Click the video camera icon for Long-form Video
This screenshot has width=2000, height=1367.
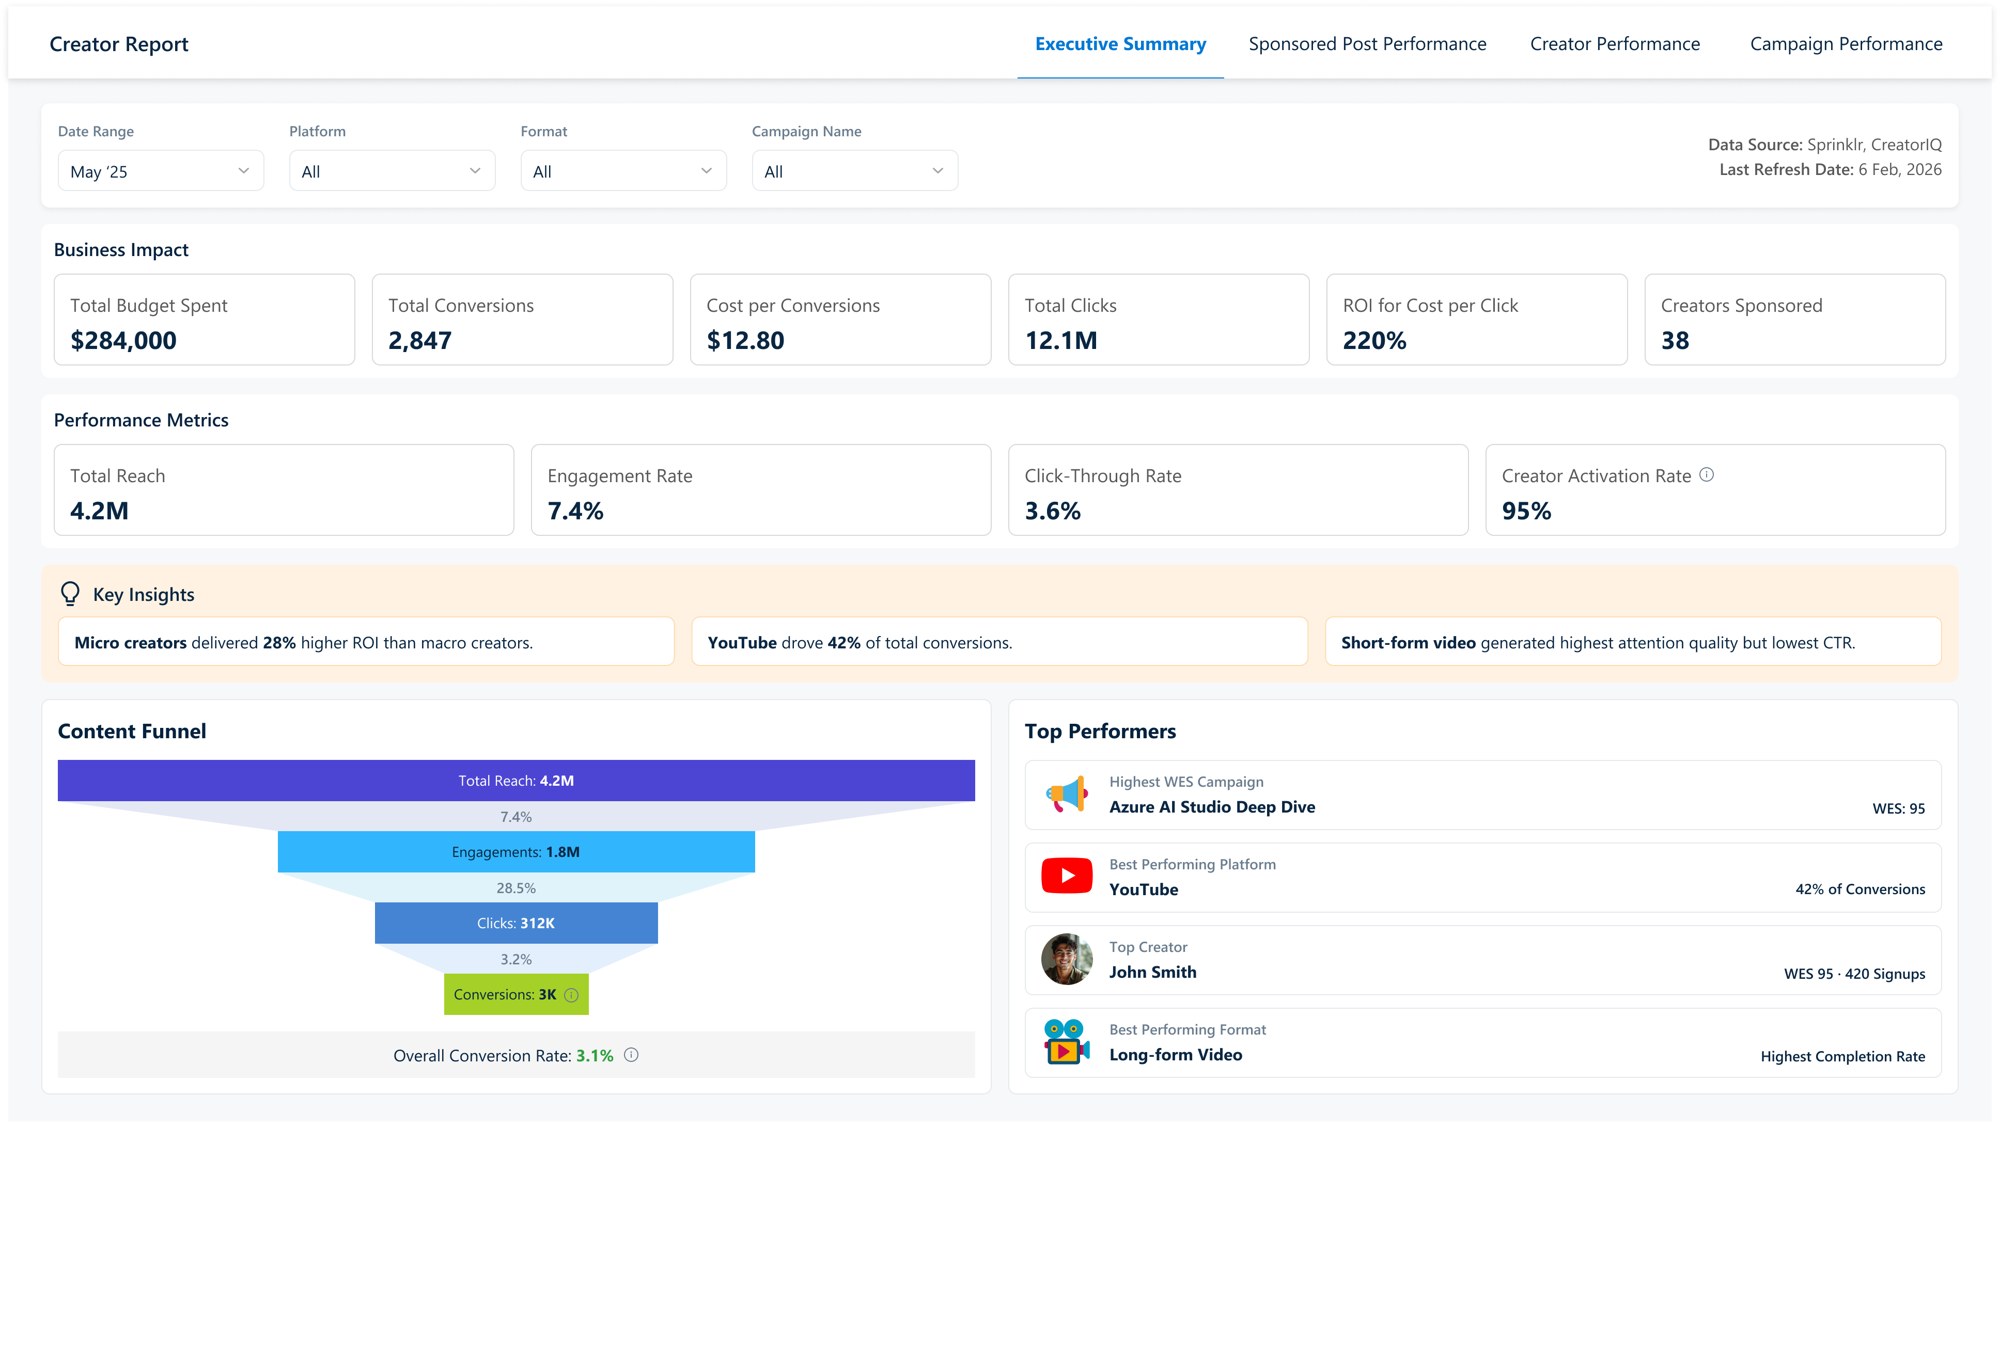1066,1042
